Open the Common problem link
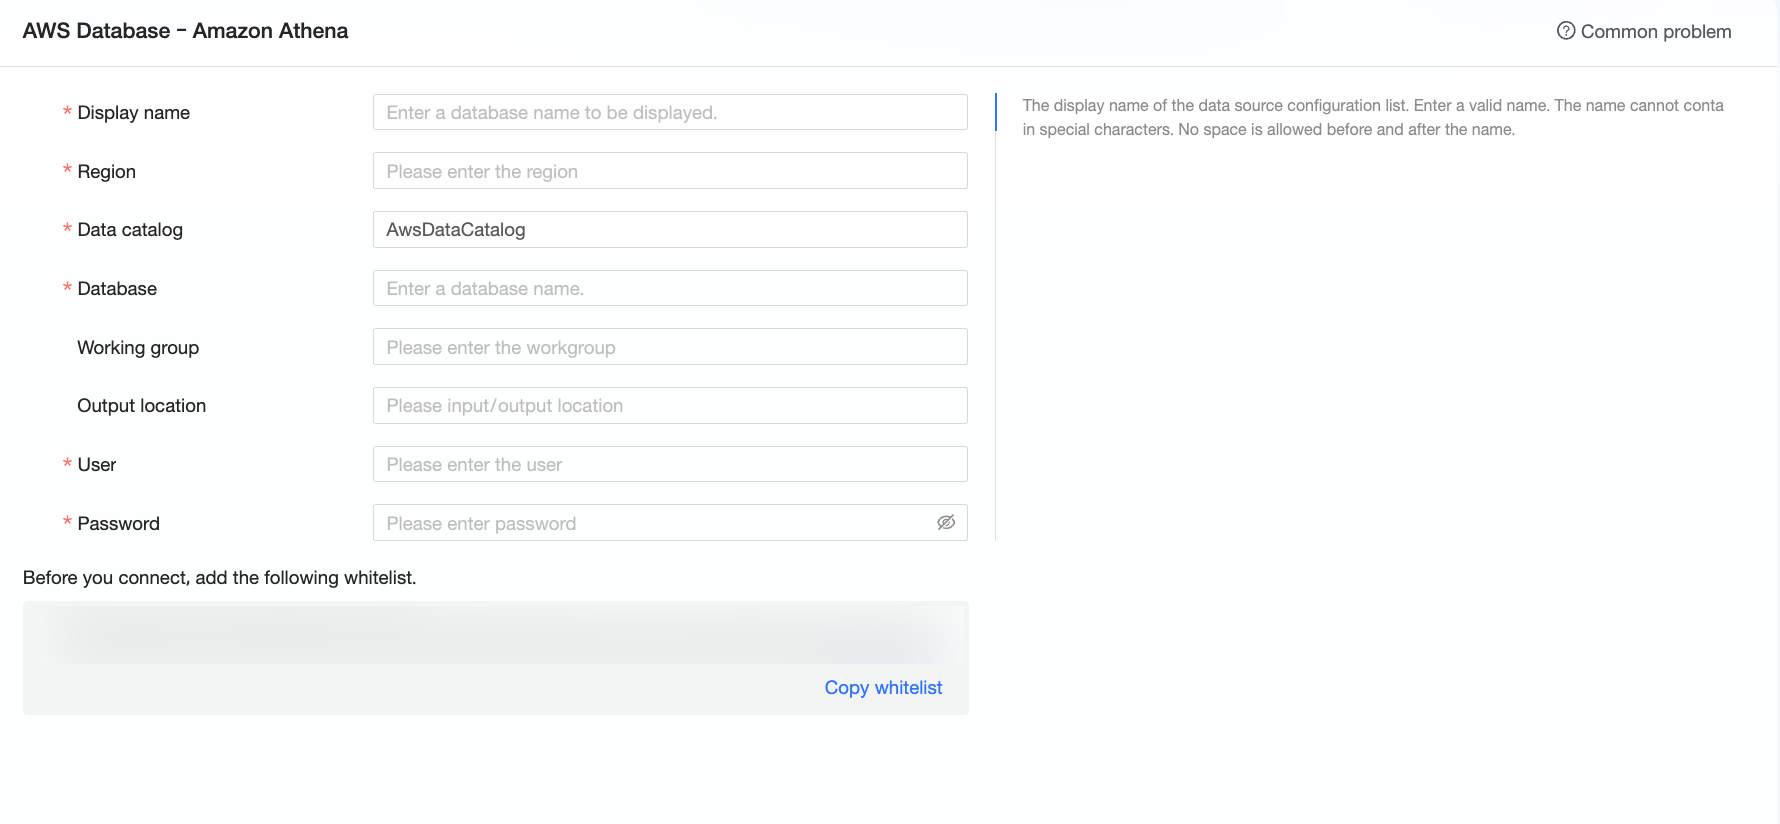This screenshot has height=824, width=1780. pos(1655,32)
